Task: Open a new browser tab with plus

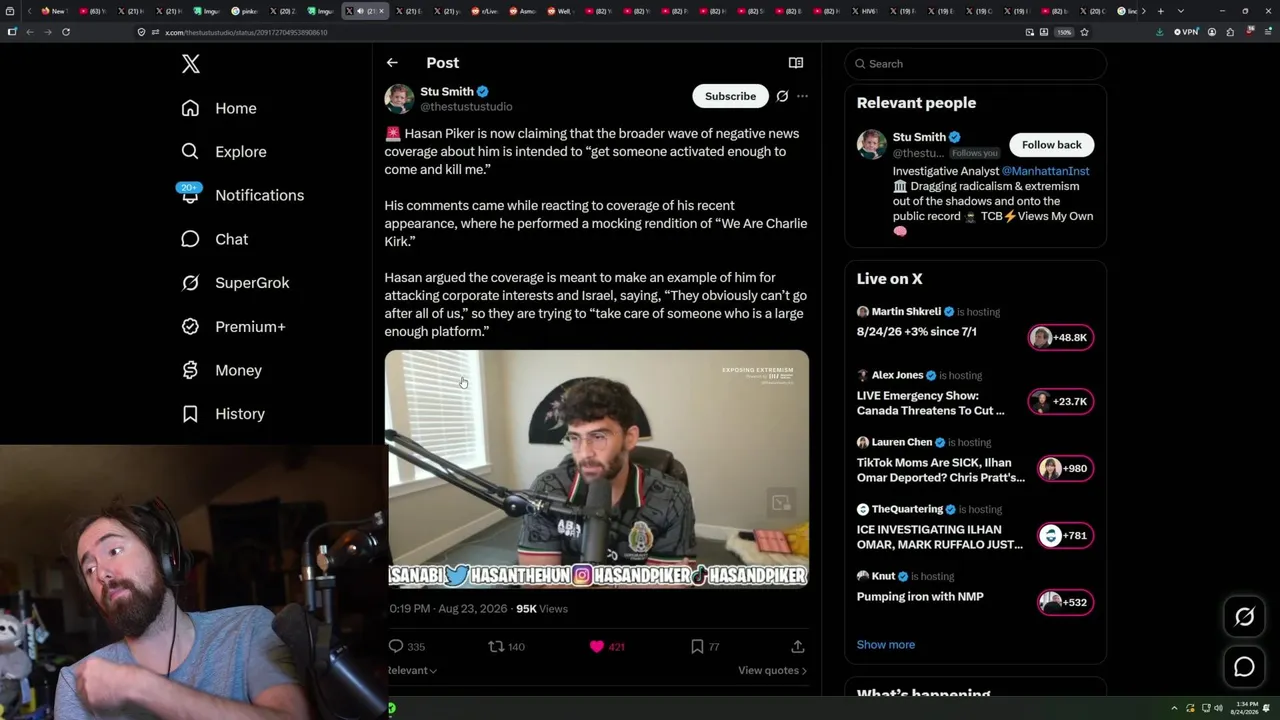Action: pyautogui.click(x=1160, y=11)
